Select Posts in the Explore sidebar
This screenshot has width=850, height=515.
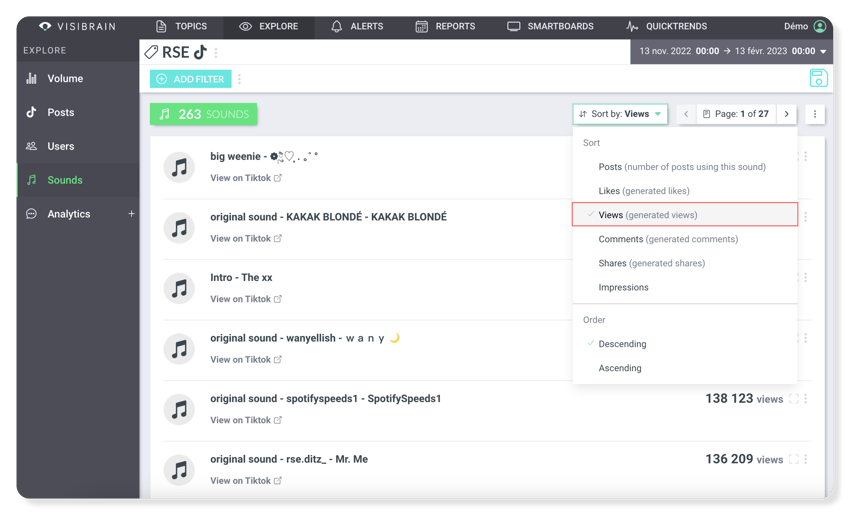(78, 112)
